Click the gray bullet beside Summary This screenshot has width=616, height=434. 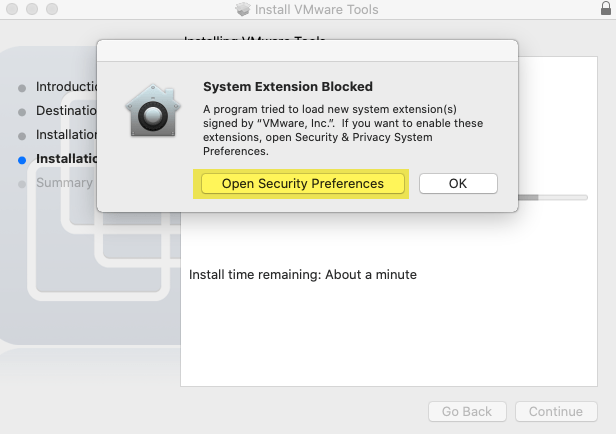(x=22, y=184)
